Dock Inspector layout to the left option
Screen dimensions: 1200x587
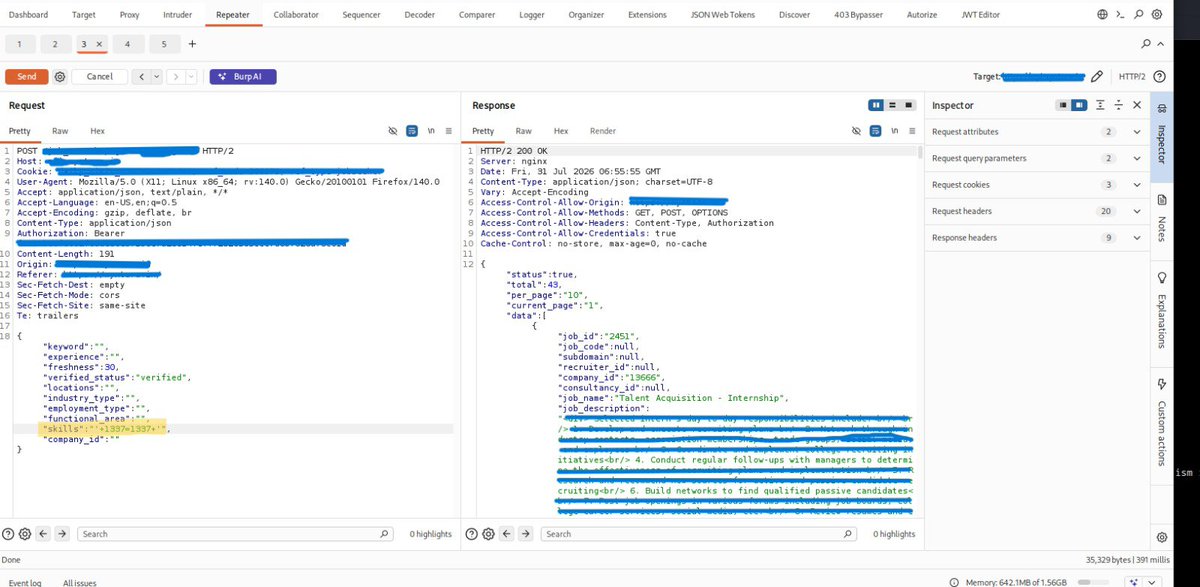[x=1065, y=105]
